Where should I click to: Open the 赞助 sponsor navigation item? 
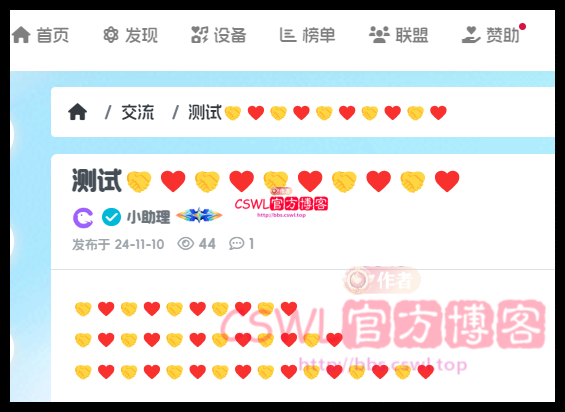(491, 35)
